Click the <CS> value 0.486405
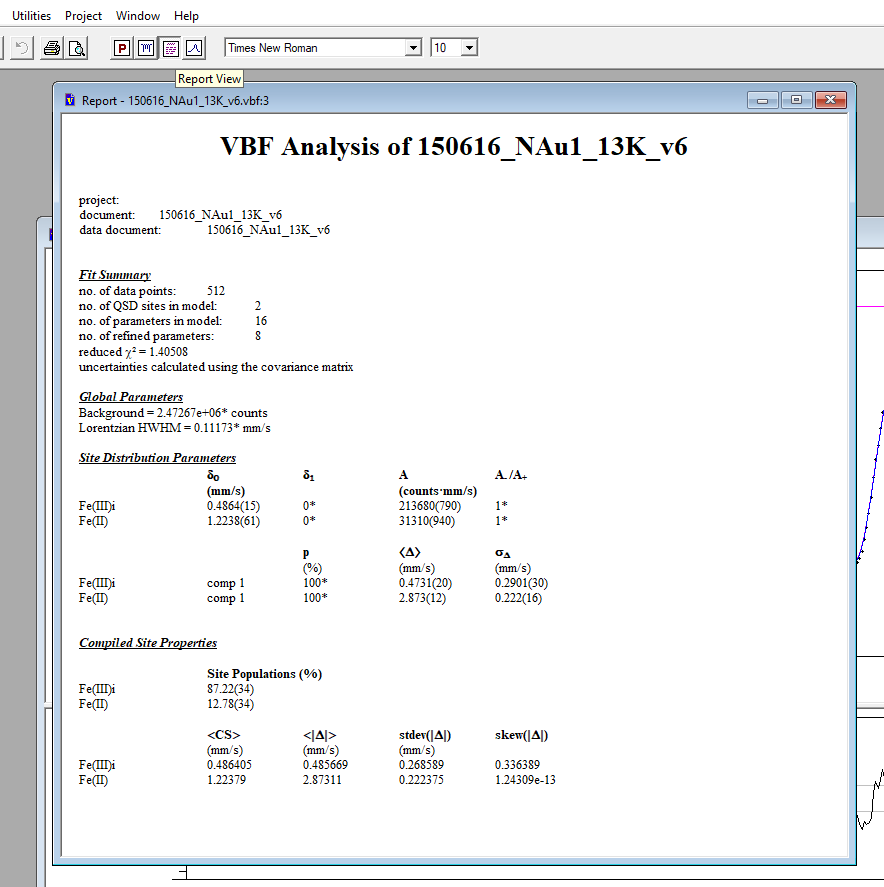Screen dimensions: 884x887 point(229,765)
